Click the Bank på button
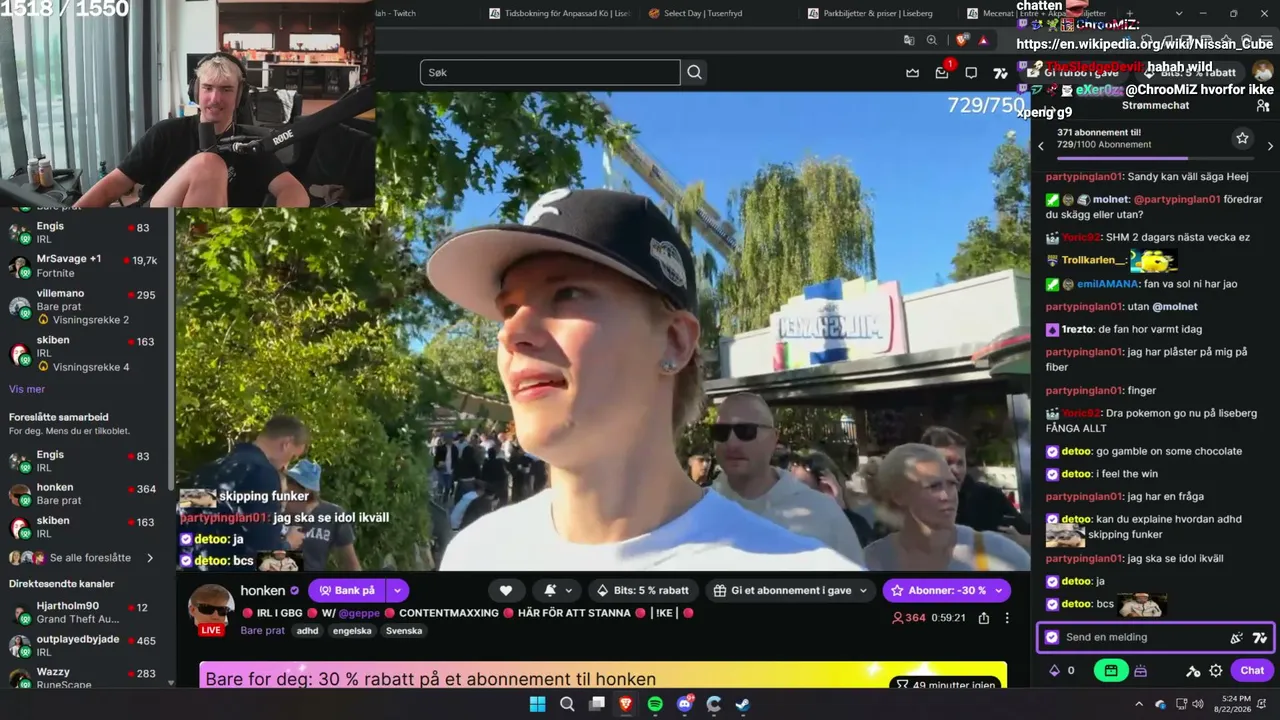 point(347,591)
